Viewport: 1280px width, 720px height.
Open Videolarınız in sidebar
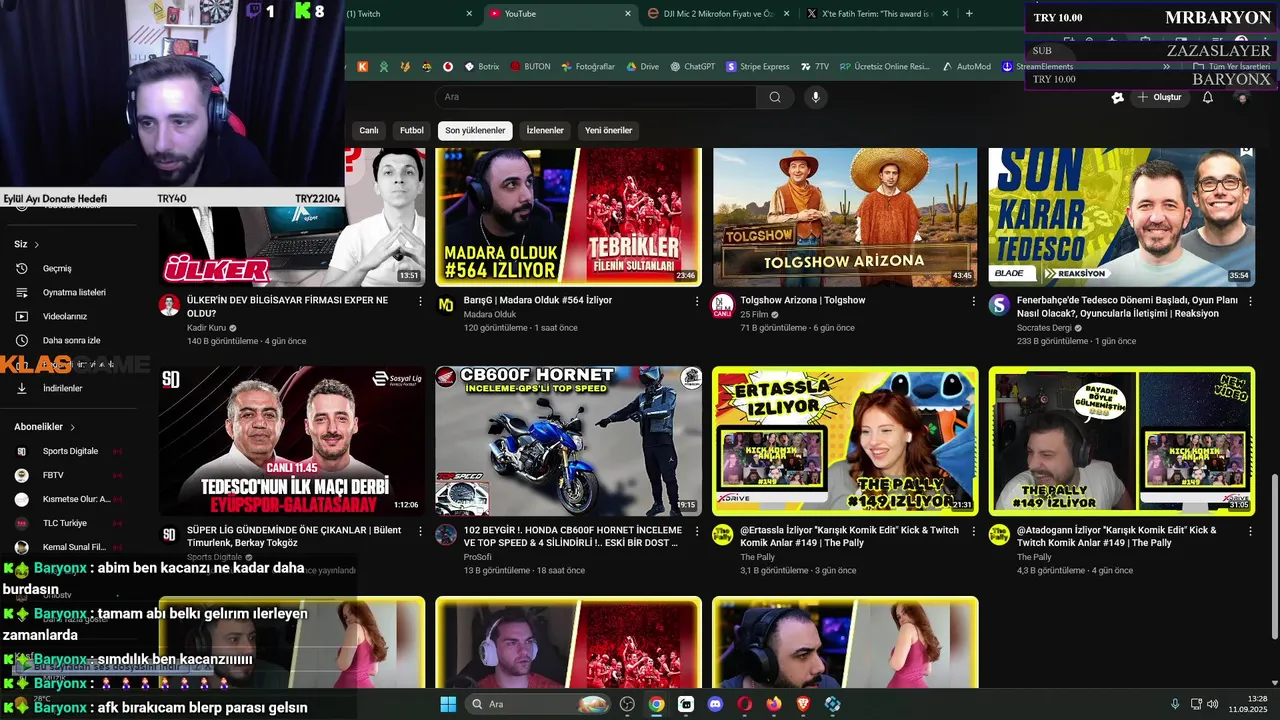tap(64, 316)
